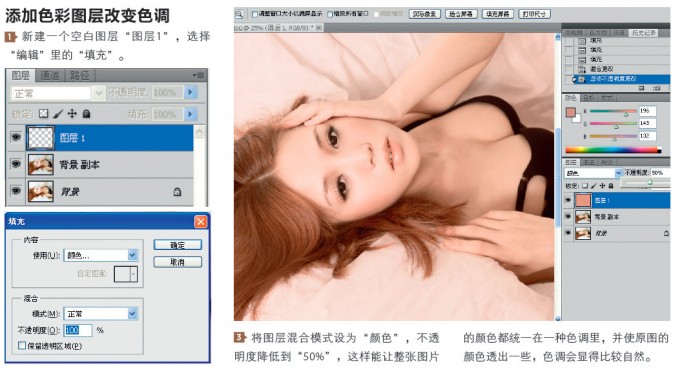Switch to 通道 tab in left panel
673x368 pixels.
[x=50, y=76]
